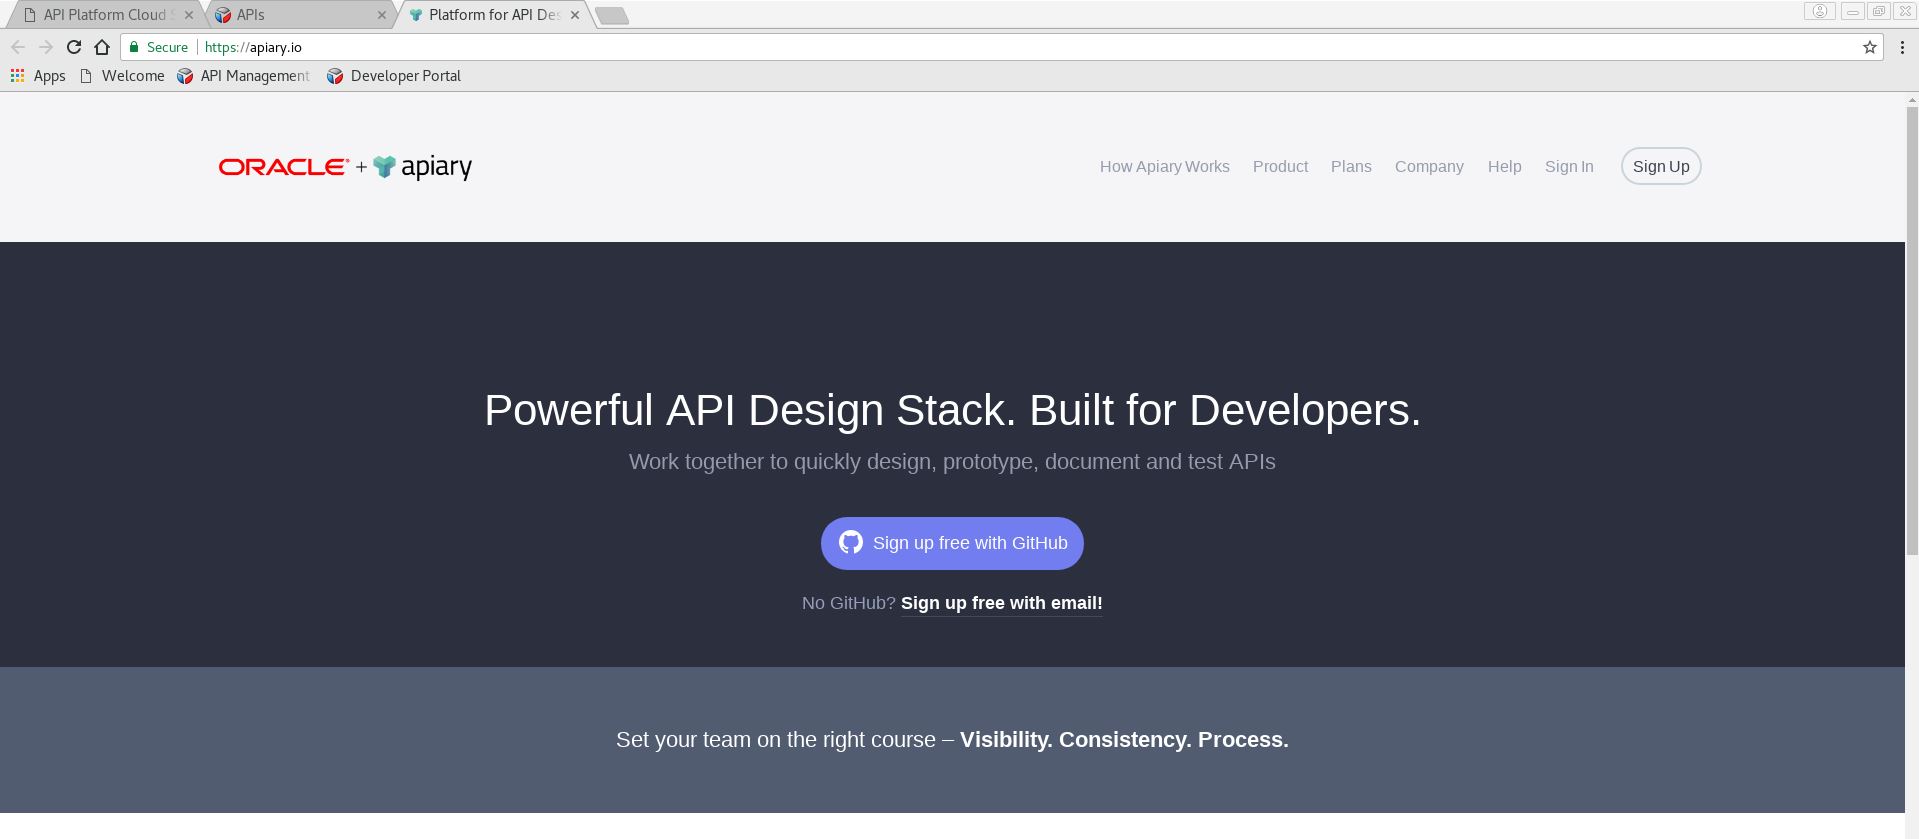Screen dimensions: 1919x839
Task: Click Sign up free with email link
Action: coord(1001,603)
